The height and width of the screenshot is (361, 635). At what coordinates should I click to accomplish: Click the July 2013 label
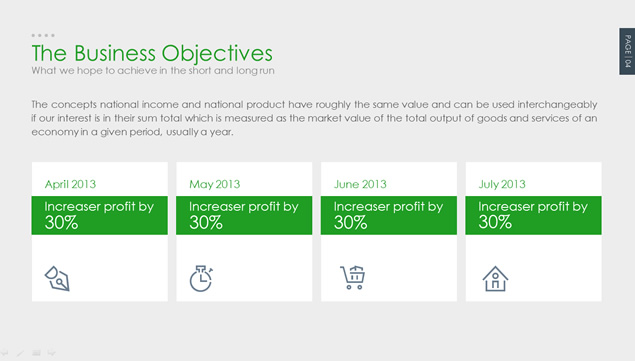click(502, 184)
